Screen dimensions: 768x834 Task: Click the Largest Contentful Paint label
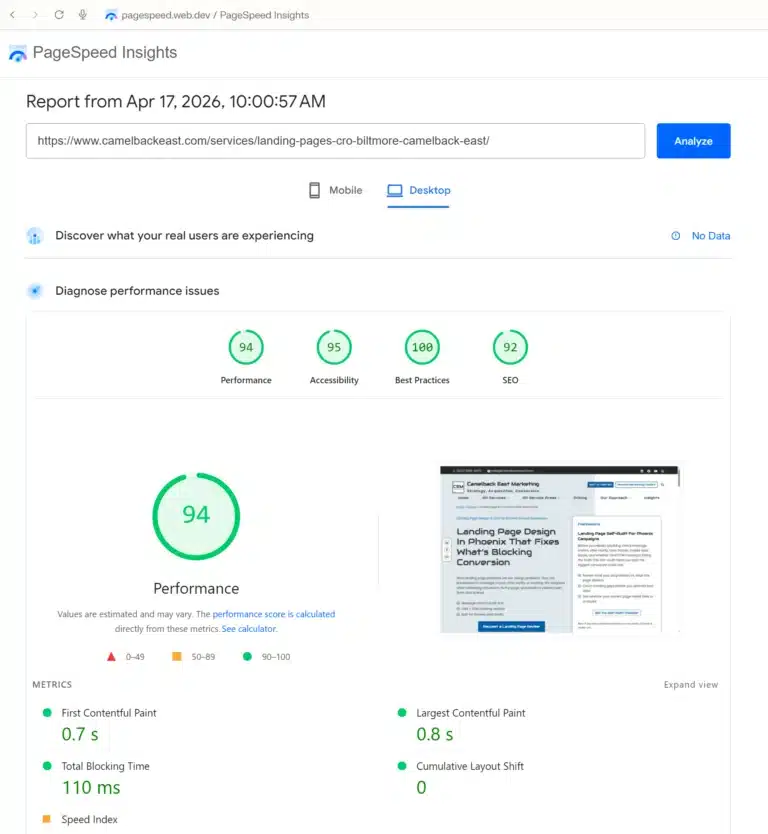(471, 713)
